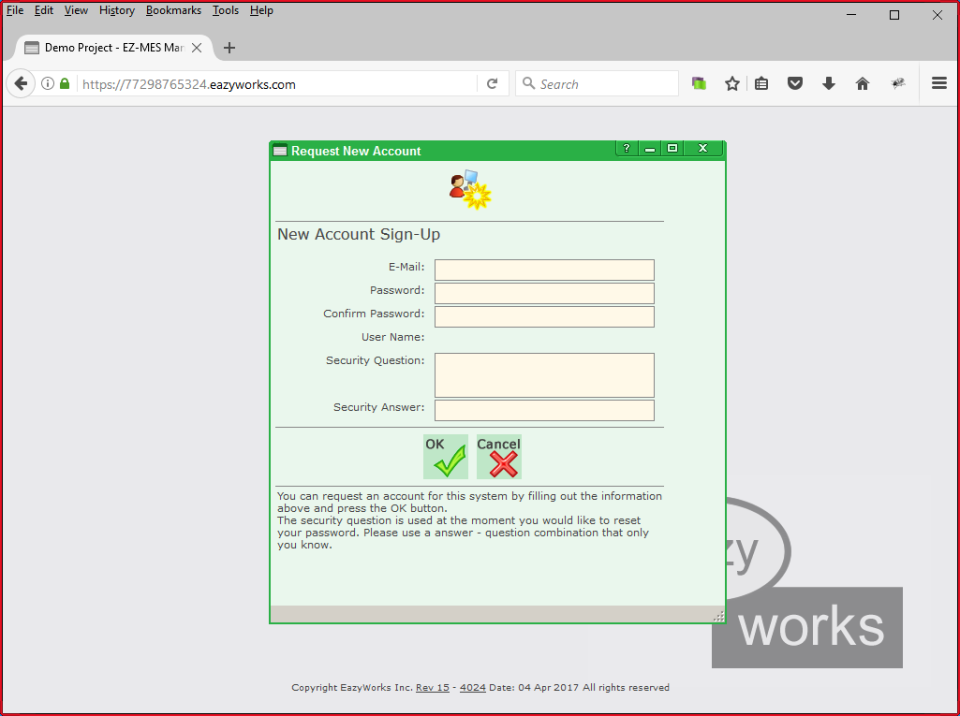Viewport: 960px width, 716px height.
Task: Click the browser Search box
Action: pyautogui.click(x=597, y=84)
